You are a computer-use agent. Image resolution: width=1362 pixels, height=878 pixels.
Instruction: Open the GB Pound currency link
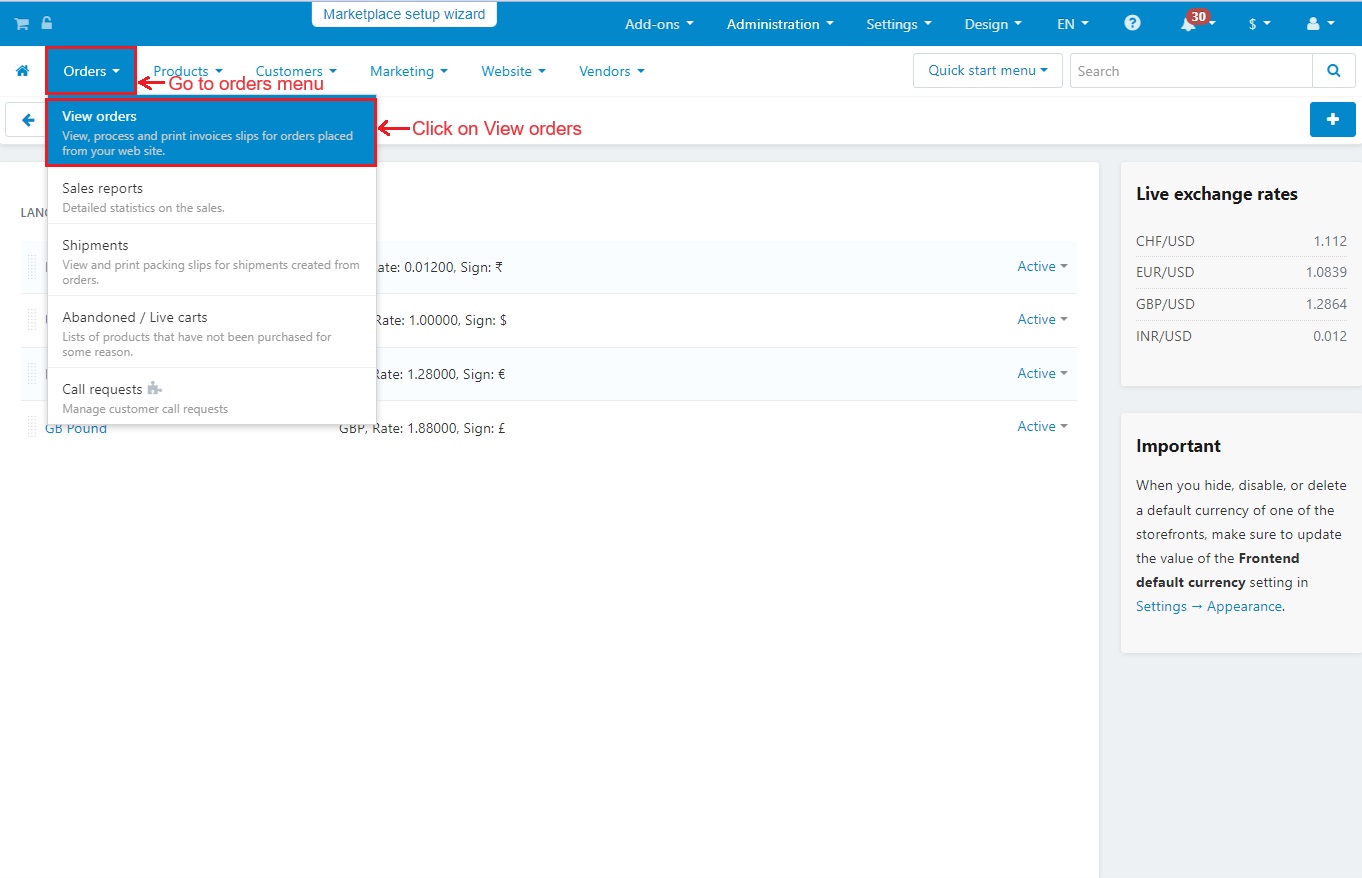click(x=76, y=429)
